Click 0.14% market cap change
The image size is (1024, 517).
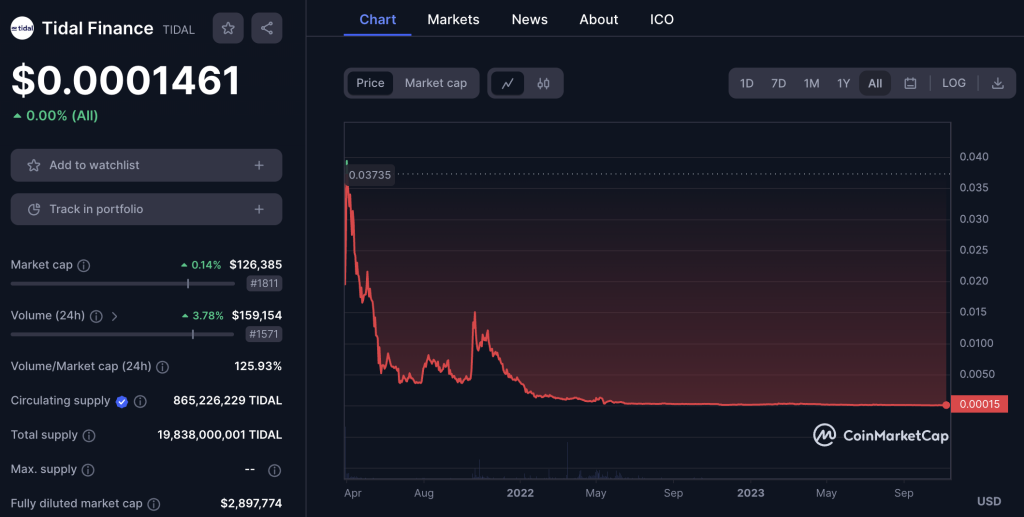point(200,265)
